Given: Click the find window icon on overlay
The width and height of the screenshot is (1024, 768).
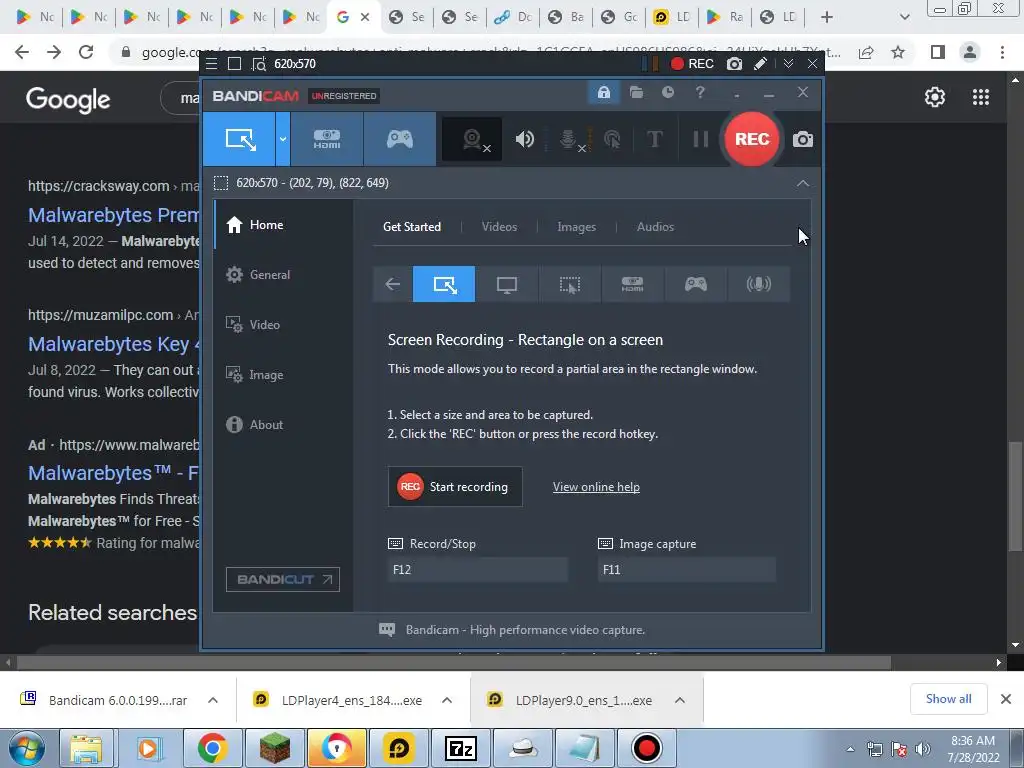Looking at the screenshot, I should click(x=259, y=63).
